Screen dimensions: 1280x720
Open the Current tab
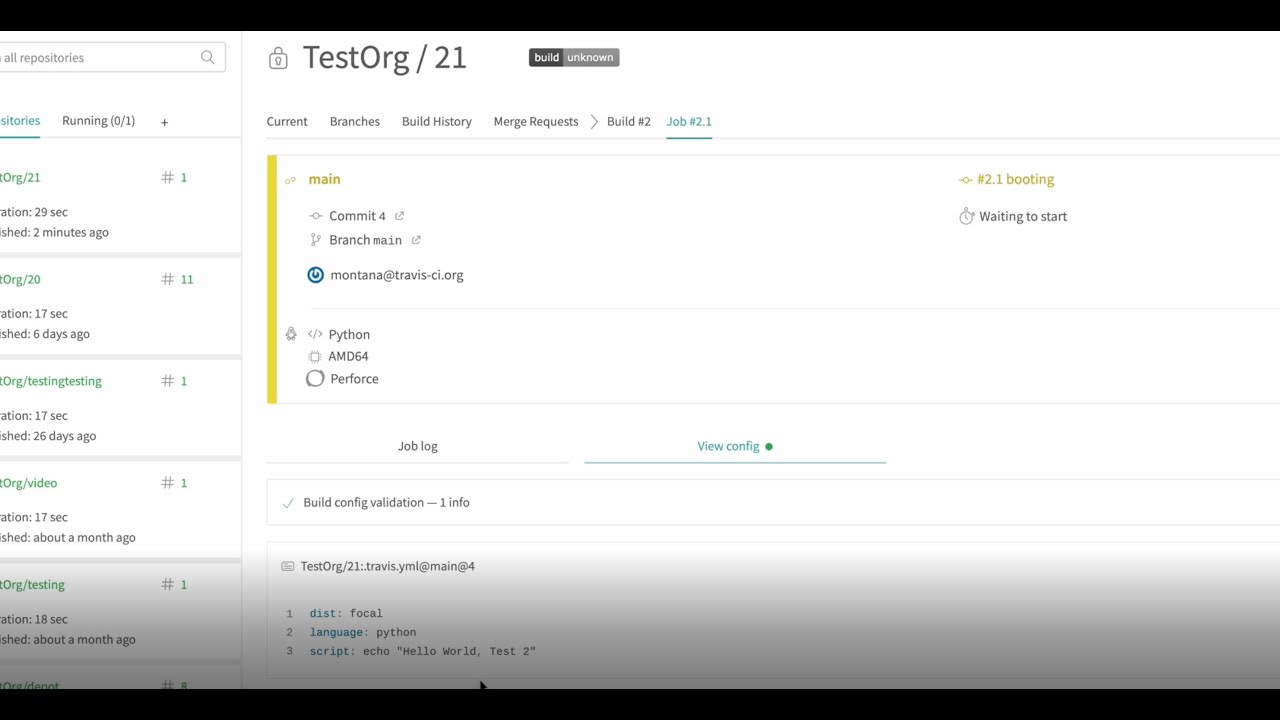[x=287, y=121]
